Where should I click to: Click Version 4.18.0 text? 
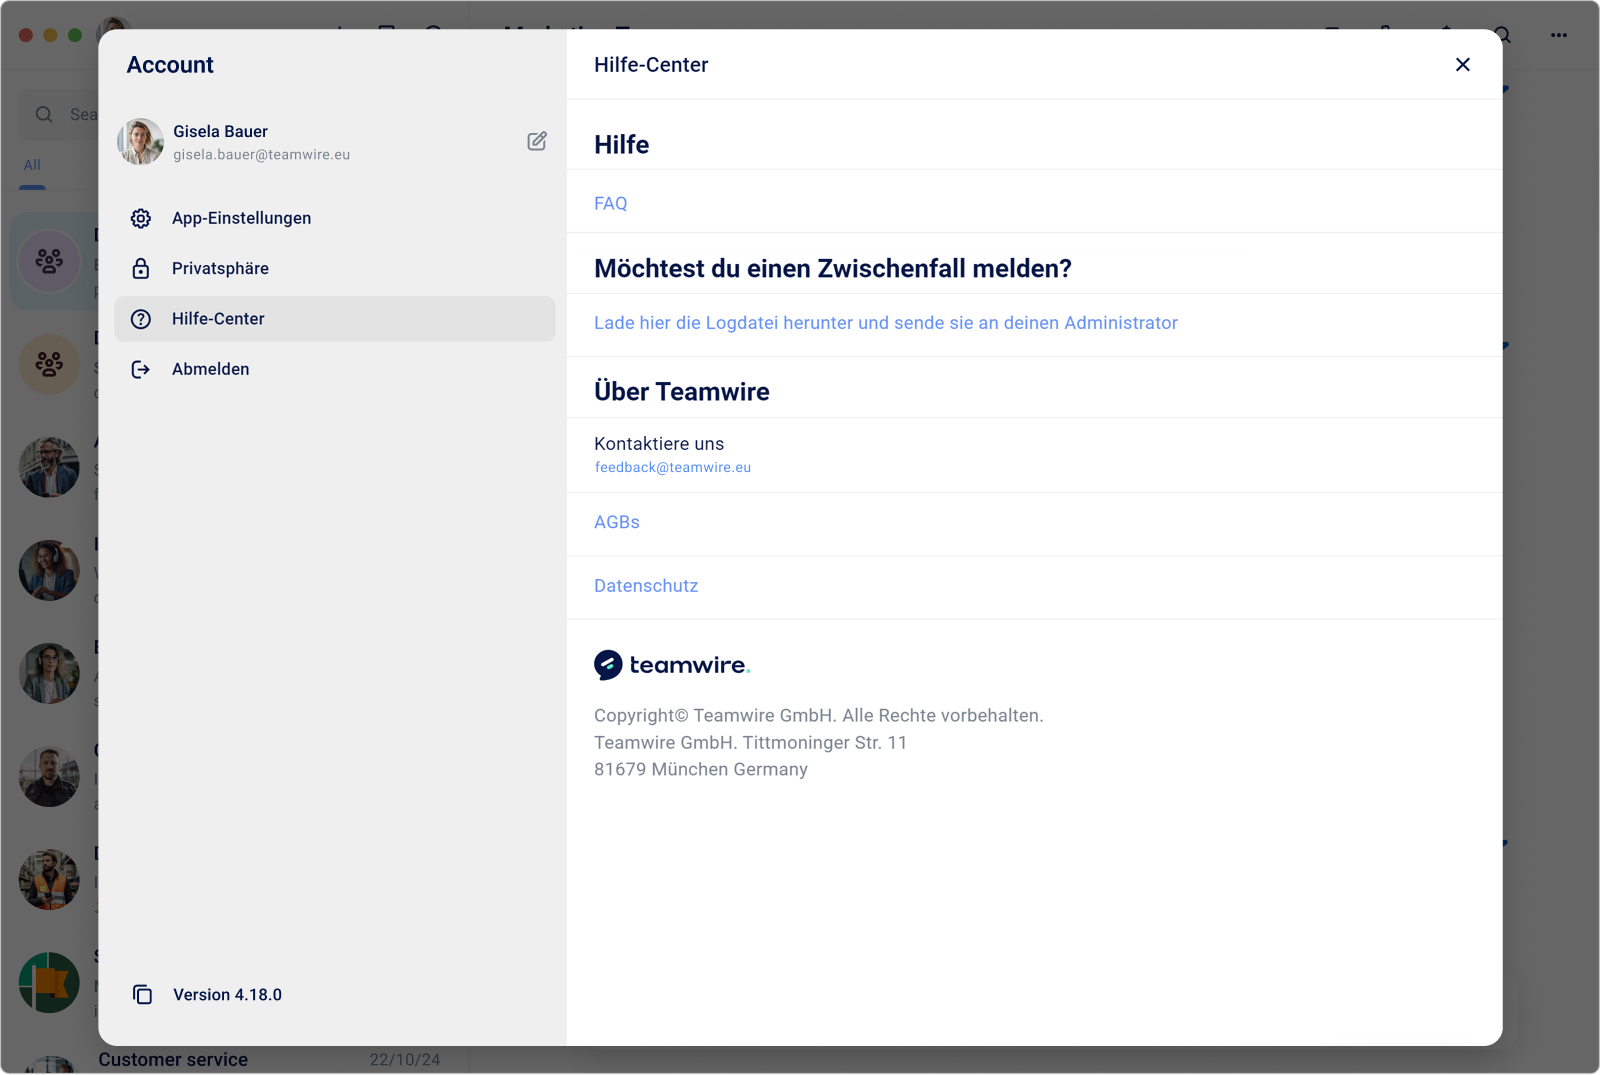[227, 995]
